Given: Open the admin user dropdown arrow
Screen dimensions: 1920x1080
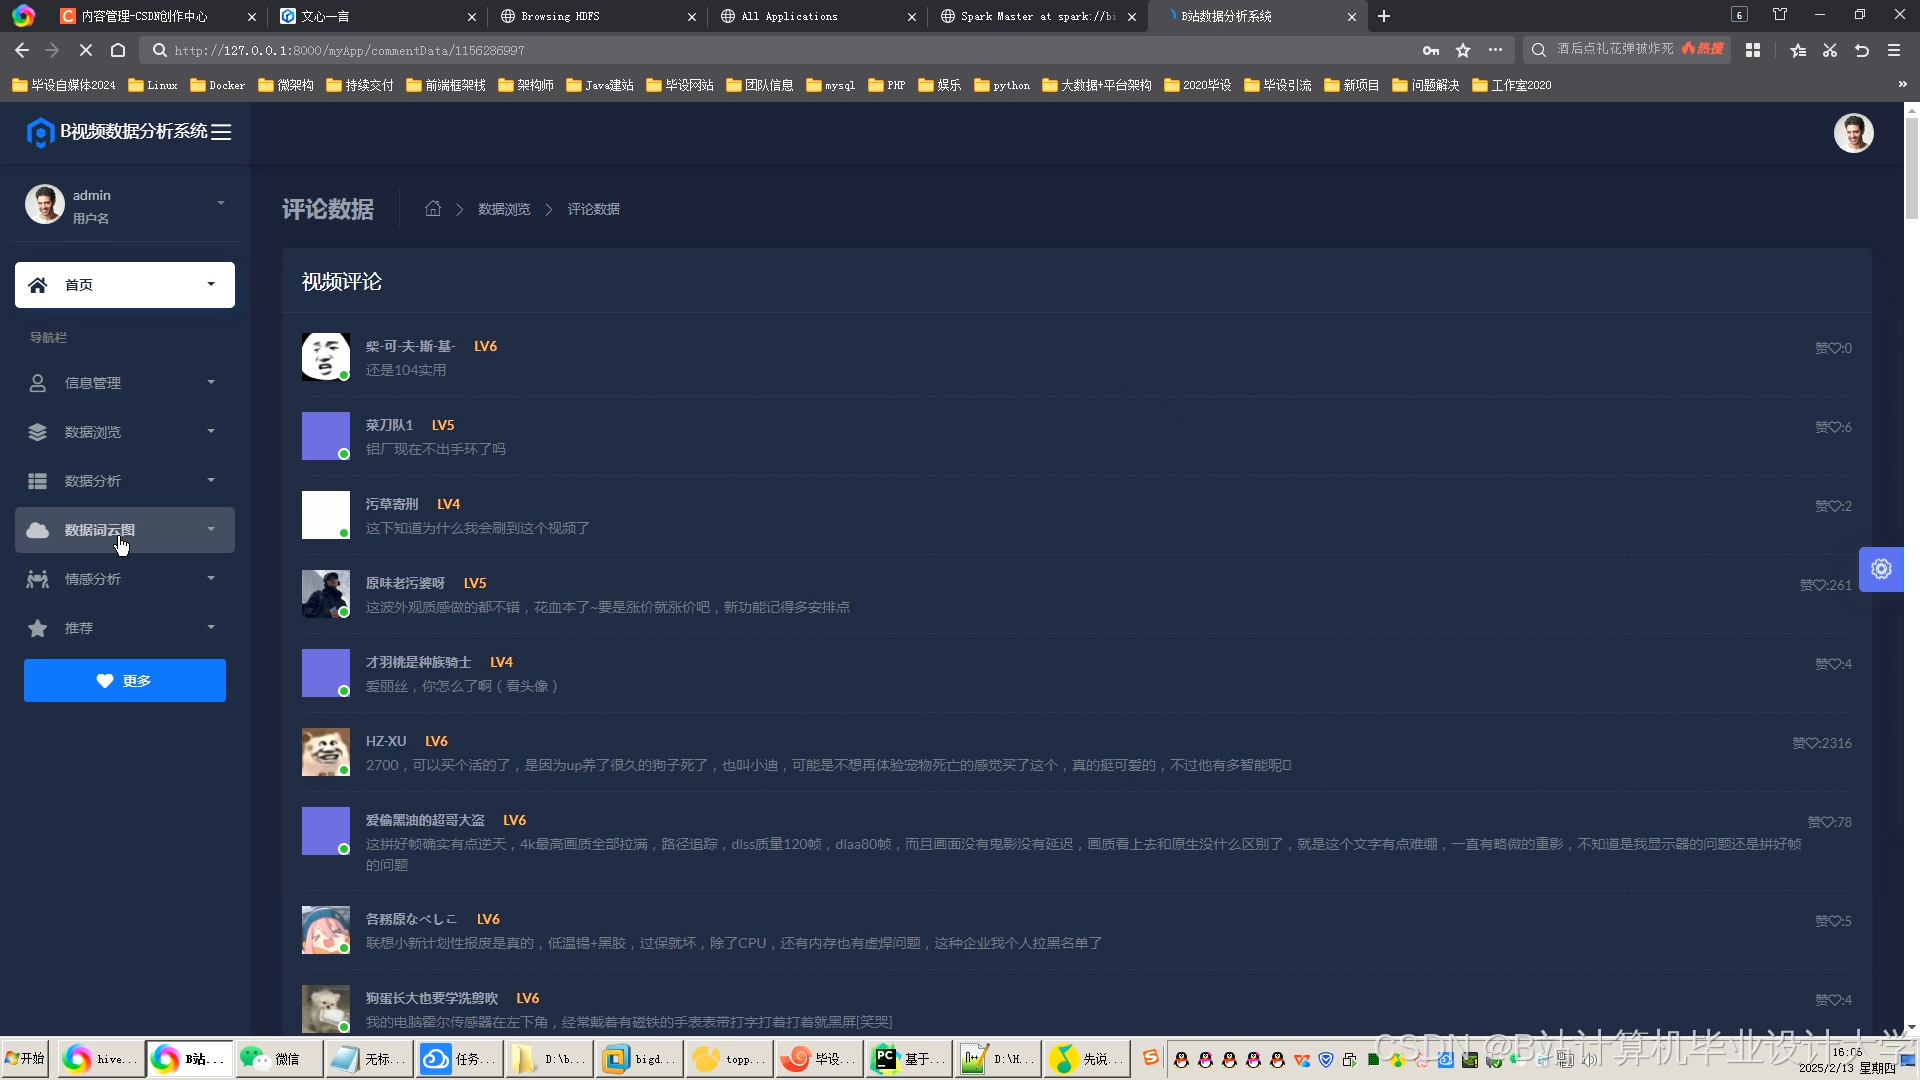Looking at the screenshot, I should 221,204.
